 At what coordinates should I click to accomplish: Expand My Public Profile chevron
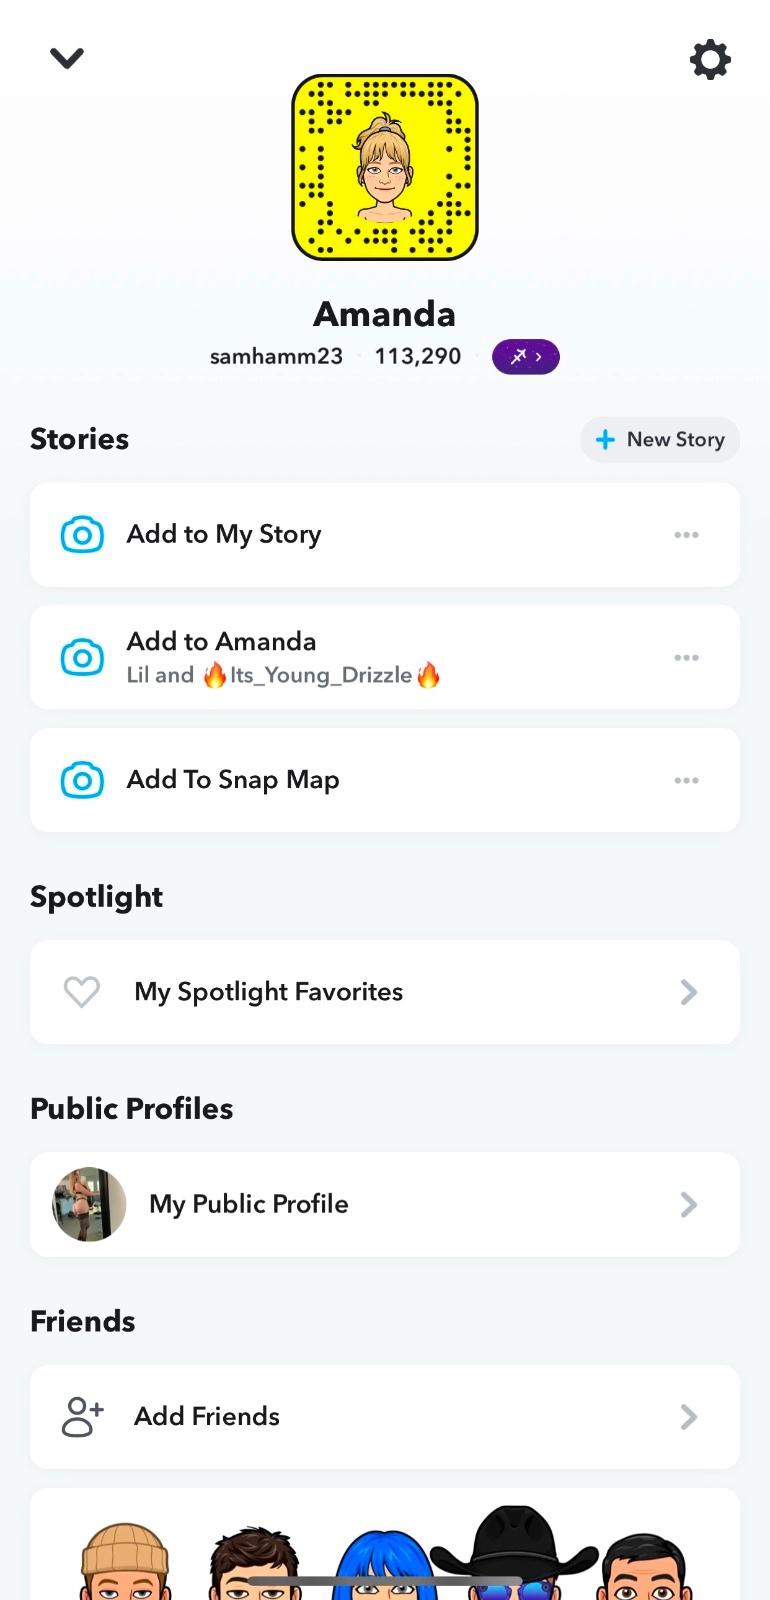point(688,1204)
